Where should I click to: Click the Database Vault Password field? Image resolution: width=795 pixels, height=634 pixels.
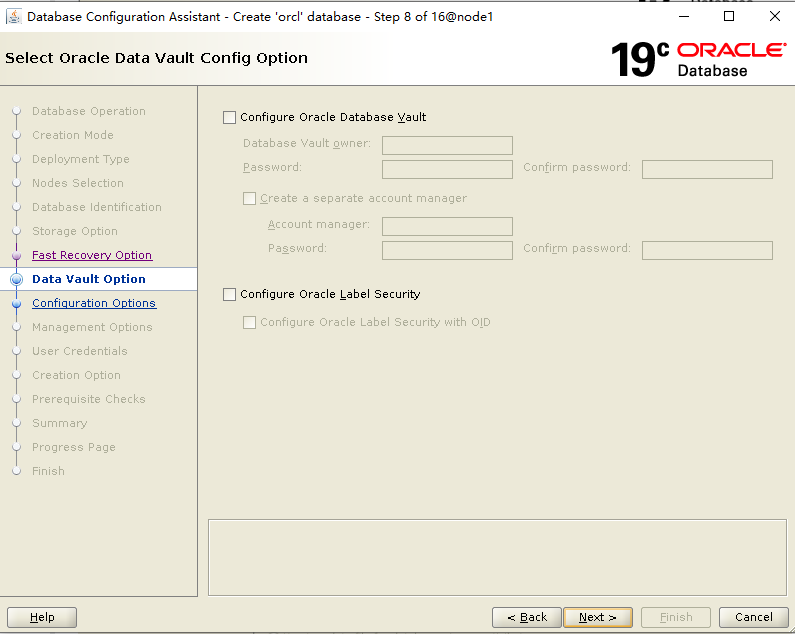[447, 169]
